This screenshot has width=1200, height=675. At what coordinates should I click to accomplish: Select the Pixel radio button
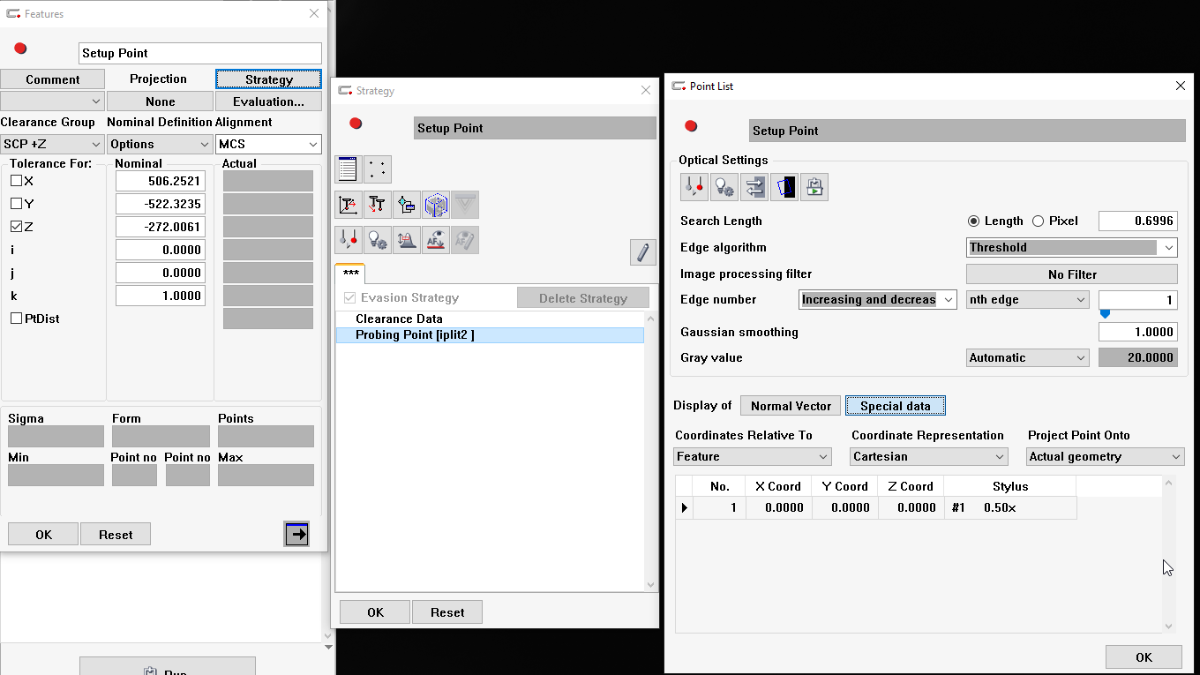coord(1038,221)
